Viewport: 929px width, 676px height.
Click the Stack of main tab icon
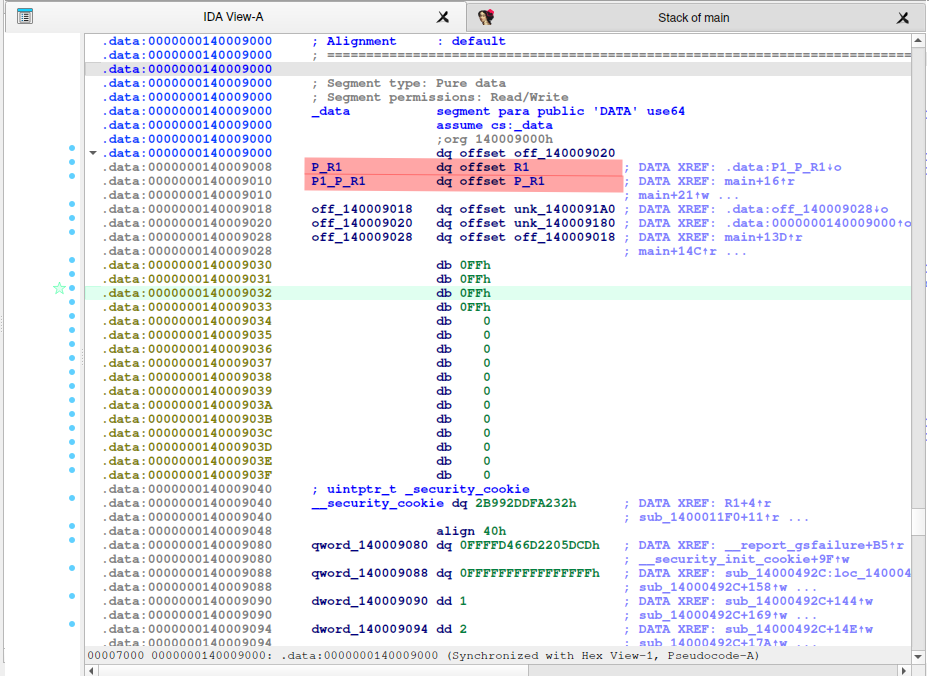[487, 17]
